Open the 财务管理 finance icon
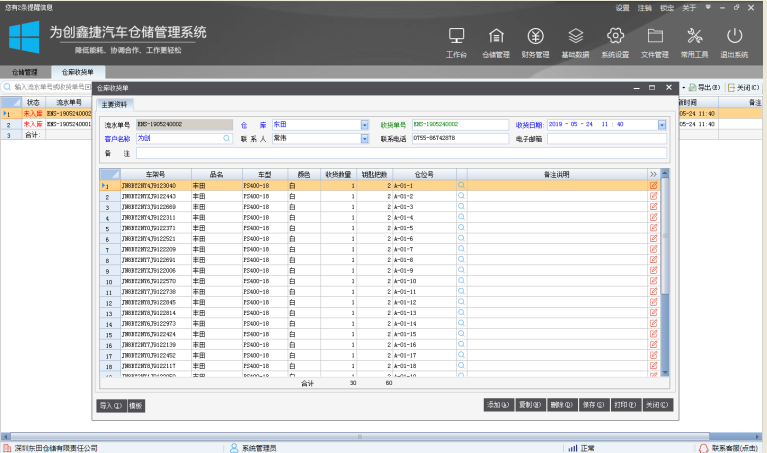This screenshot has width=767, height=453. (x=536, y=36)
